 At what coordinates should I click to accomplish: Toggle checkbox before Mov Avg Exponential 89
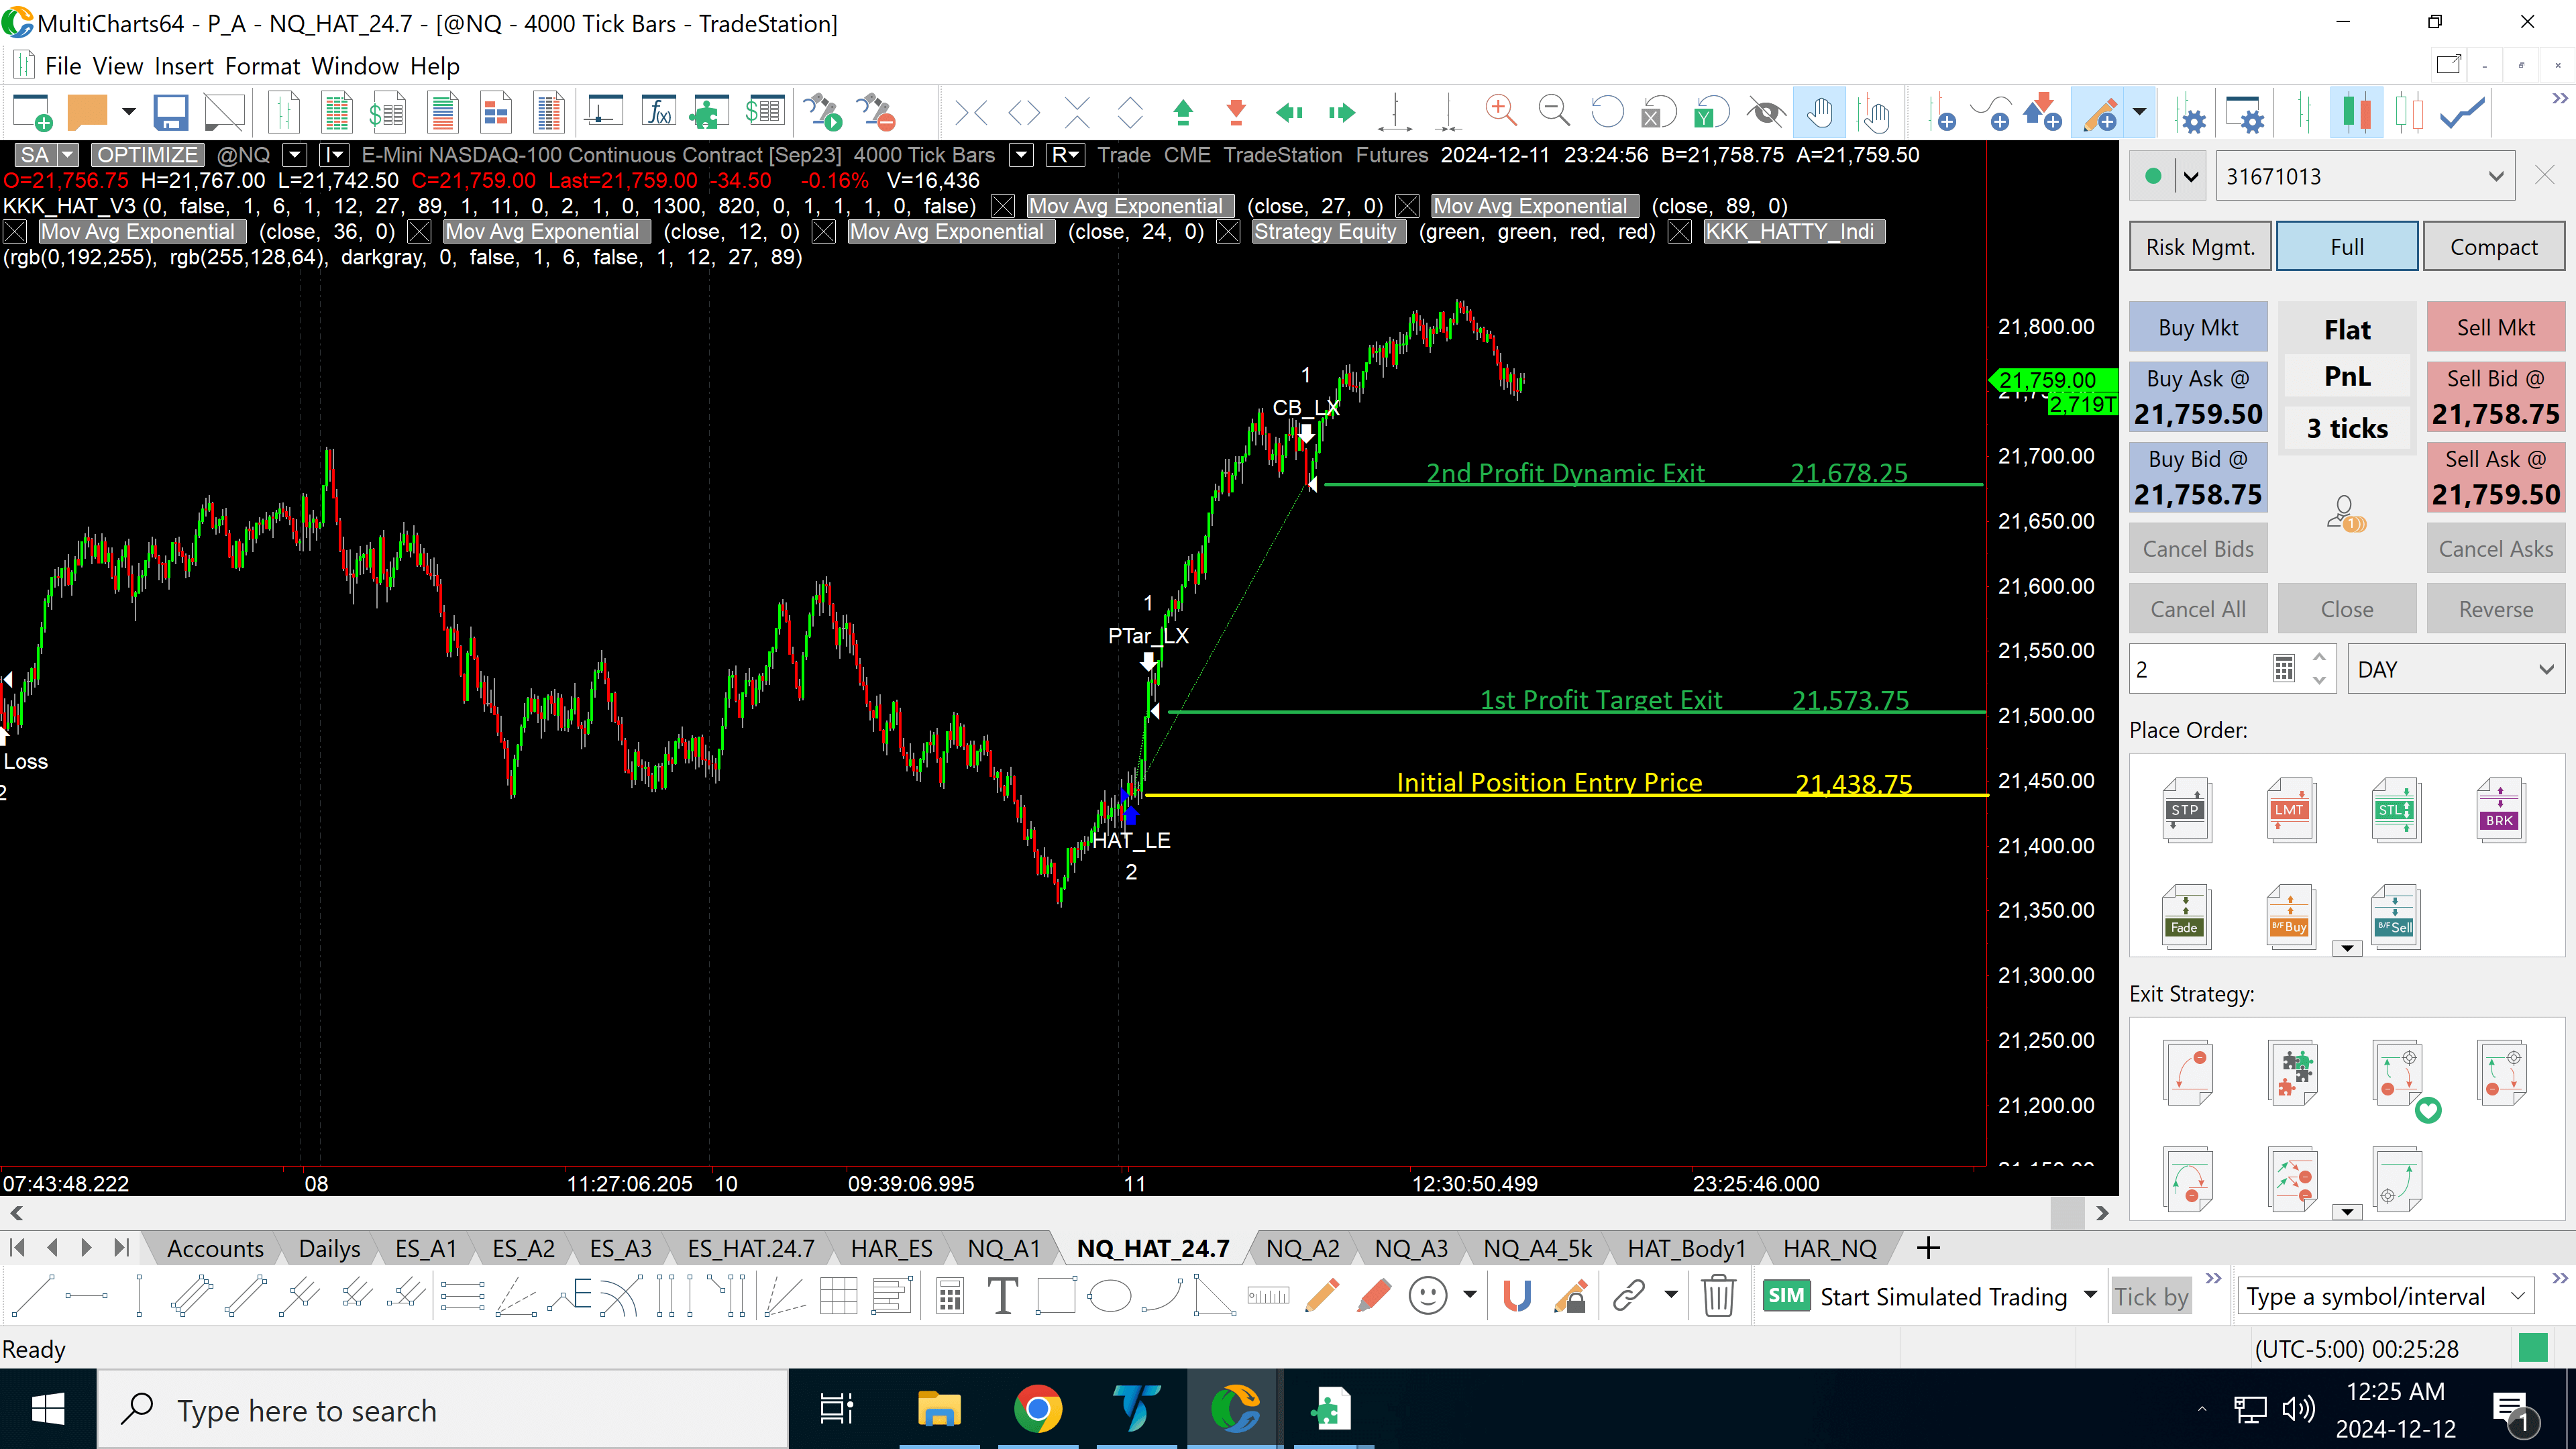[x=1407, y=206]
